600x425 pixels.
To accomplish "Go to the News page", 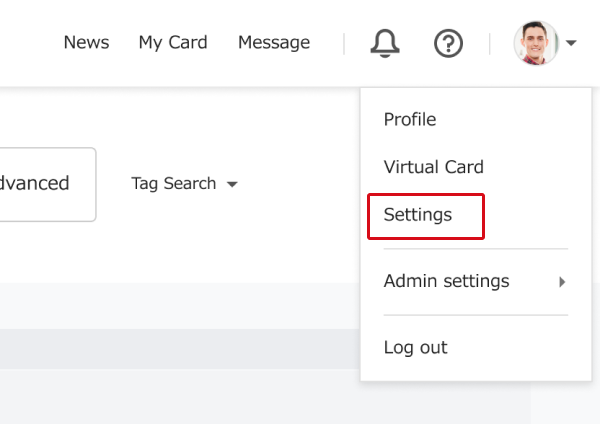I will pos(86,42).
